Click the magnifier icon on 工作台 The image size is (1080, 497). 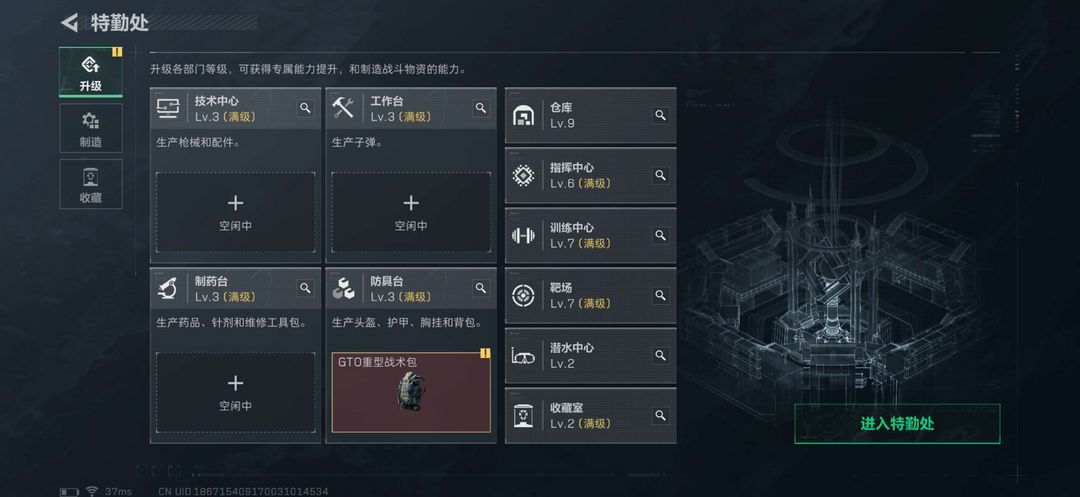481,108
